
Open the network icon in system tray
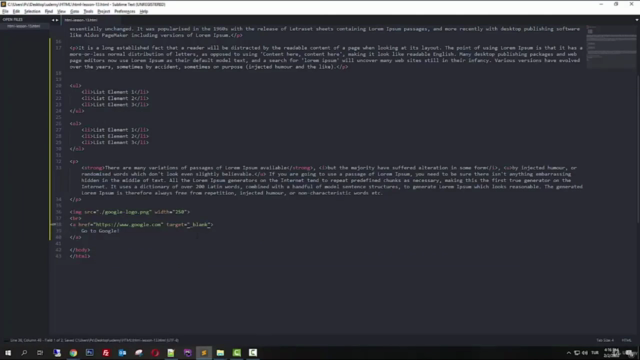point(577,353)
